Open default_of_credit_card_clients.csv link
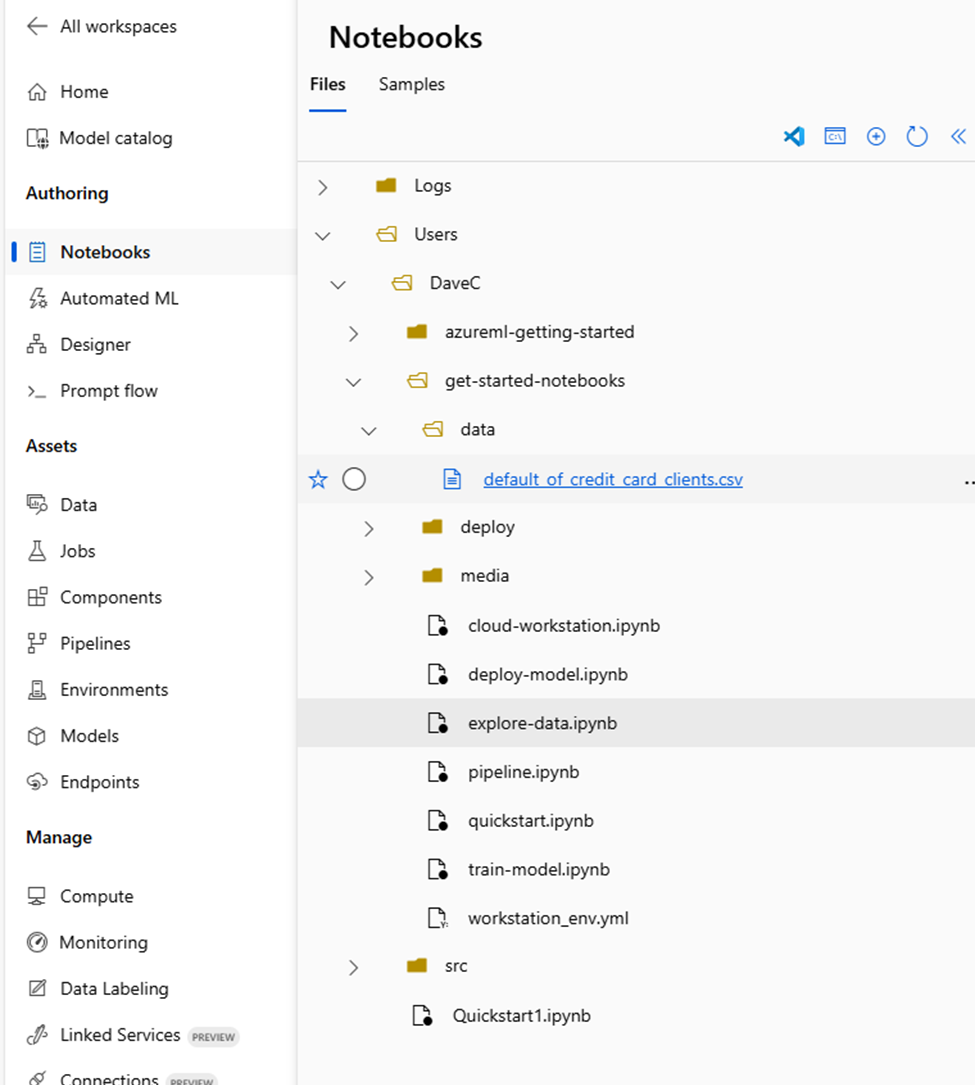The image size is (975, 1085). (613, 479)
